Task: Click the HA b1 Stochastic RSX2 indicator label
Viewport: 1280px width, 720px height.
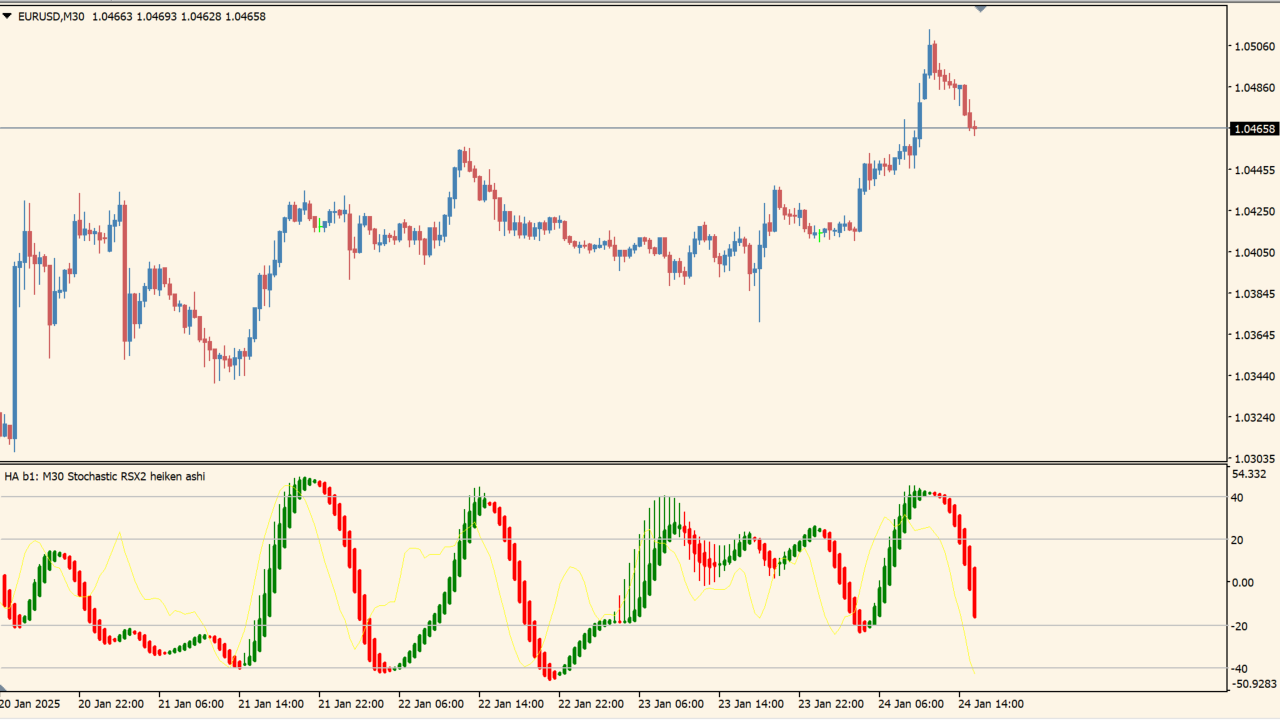Action: coord(105,476)
